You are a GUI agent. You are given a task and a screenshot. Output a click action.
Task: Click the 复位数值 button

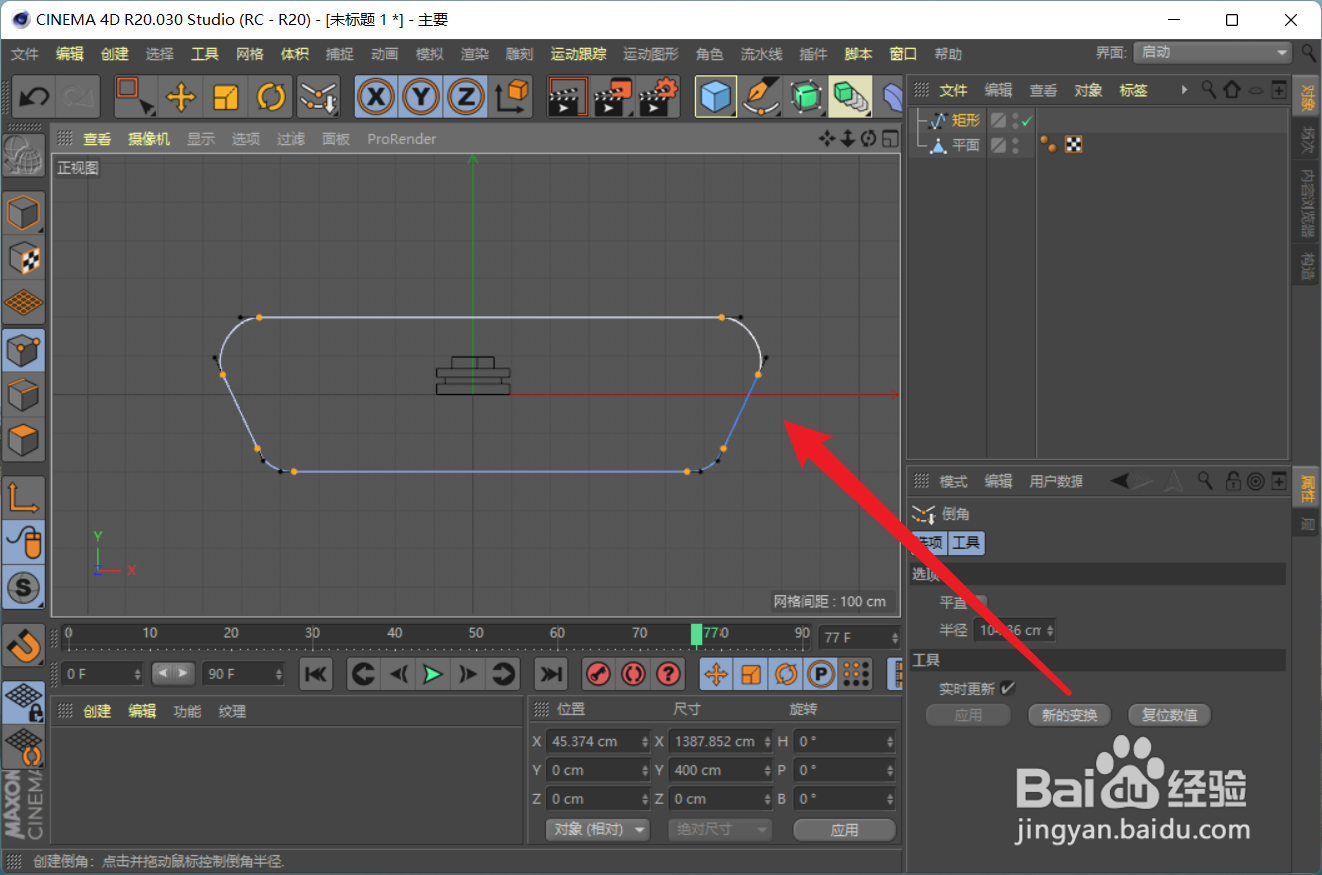click(x=1169, y=715)
